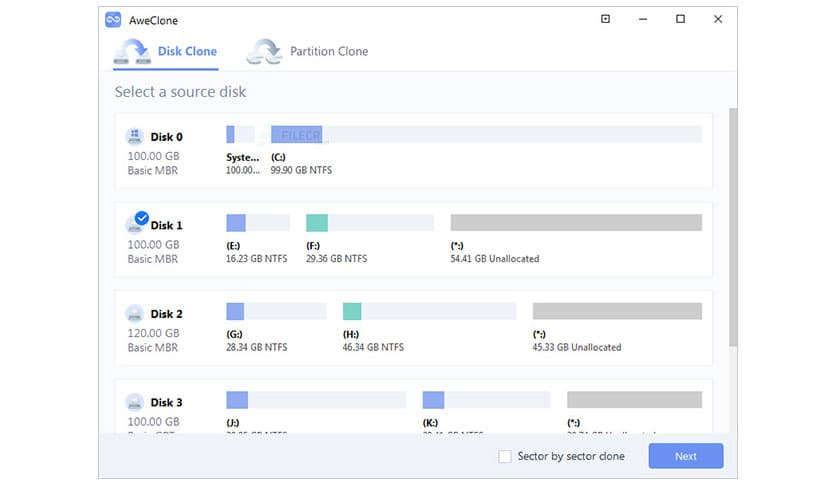Minimize the AweClone window
The width and height of the screenshot is (836, 484).
tap(643, 19)
